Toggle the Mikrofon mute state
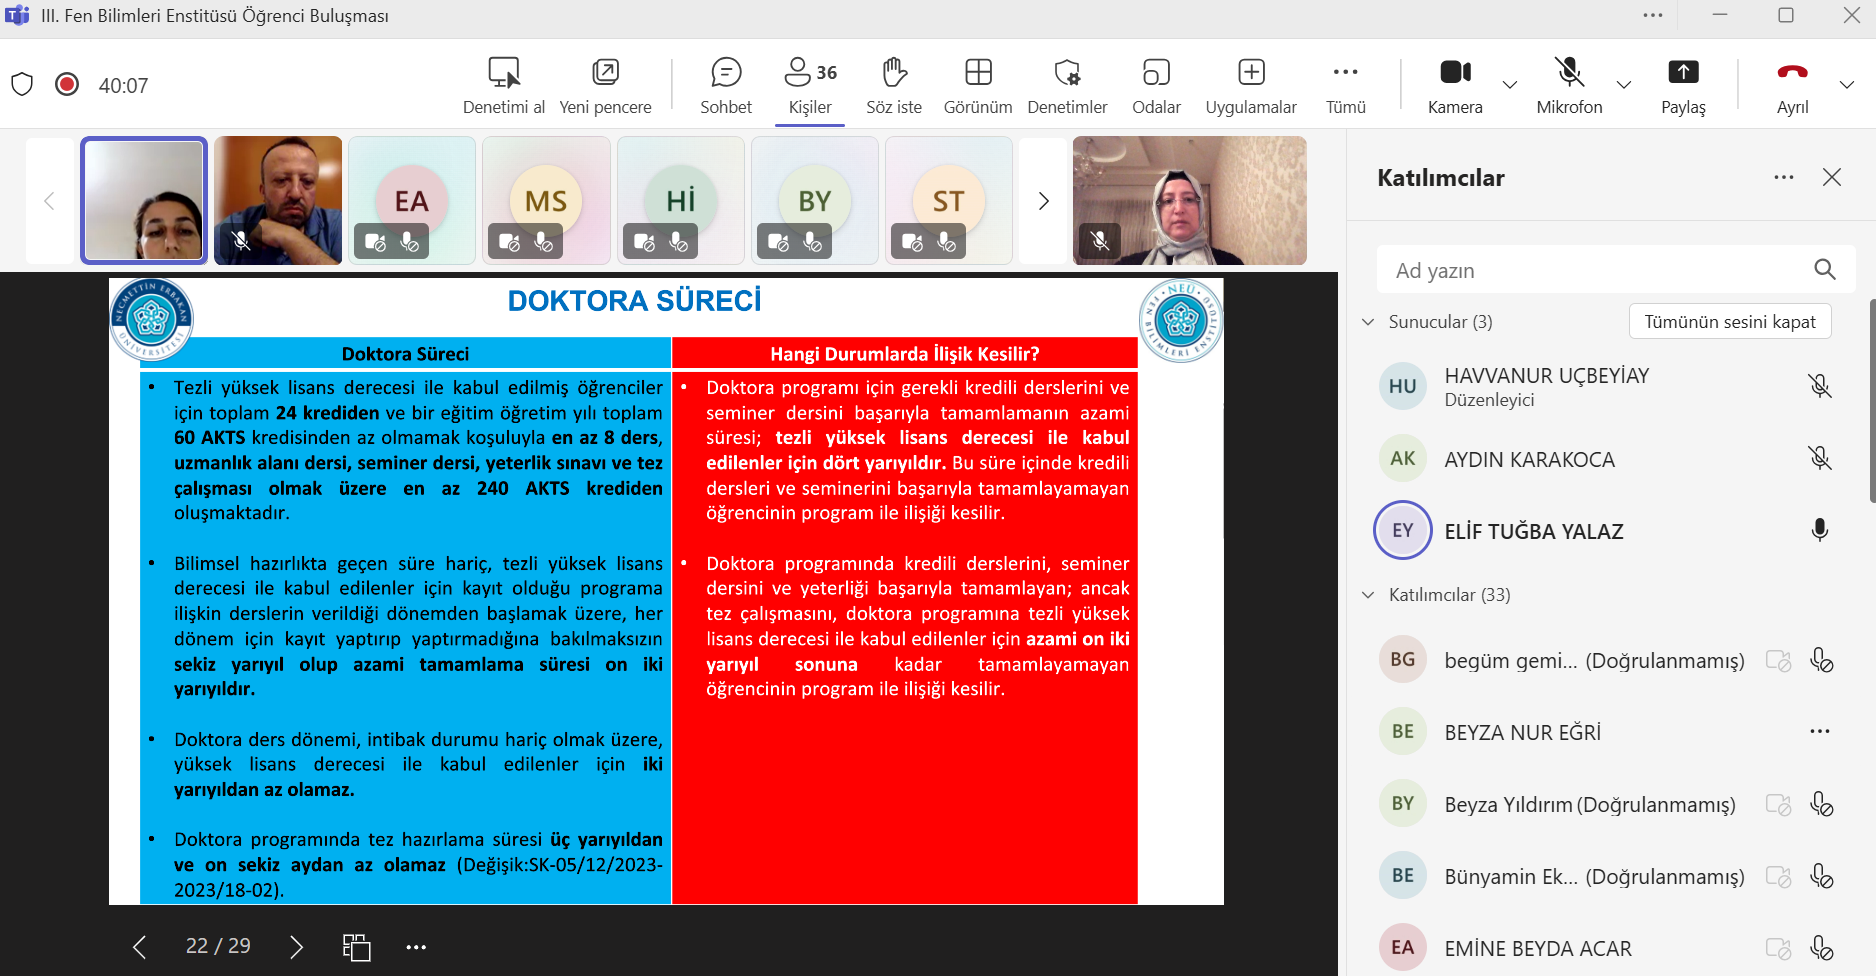 pos(1568,85)
